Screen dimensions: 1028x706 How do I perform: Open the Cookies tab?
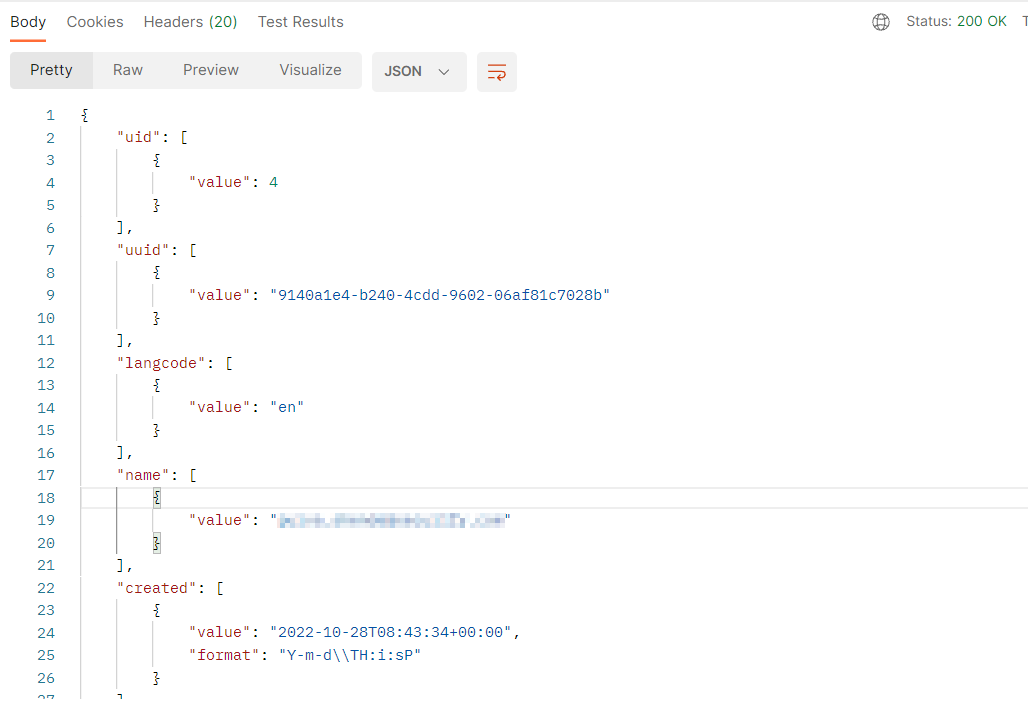tap(95, 22)
